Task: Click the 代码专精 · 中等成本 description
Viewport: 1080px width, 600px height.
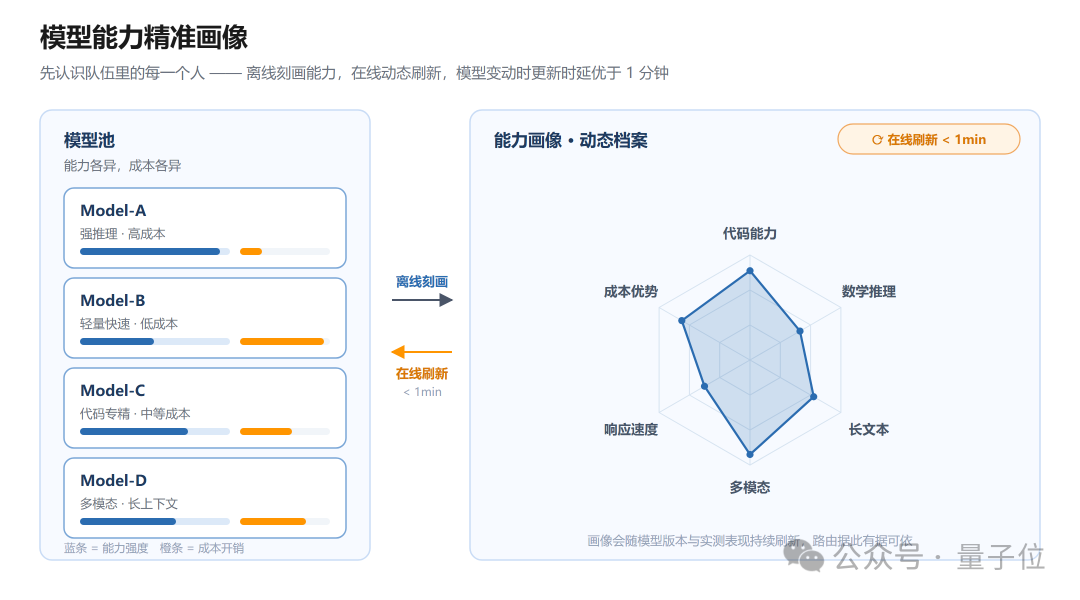Action: 135,414
